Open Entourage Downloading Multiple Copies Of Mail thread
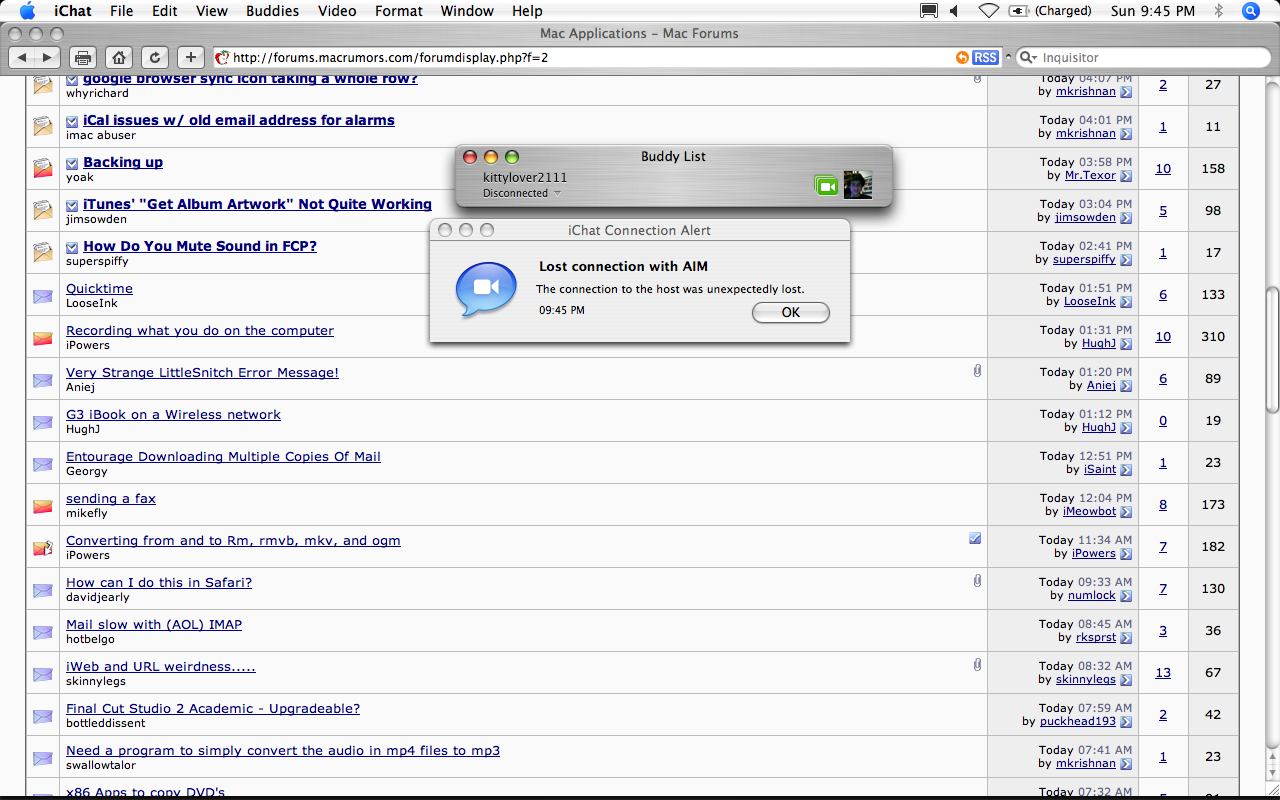 point(223,456)
